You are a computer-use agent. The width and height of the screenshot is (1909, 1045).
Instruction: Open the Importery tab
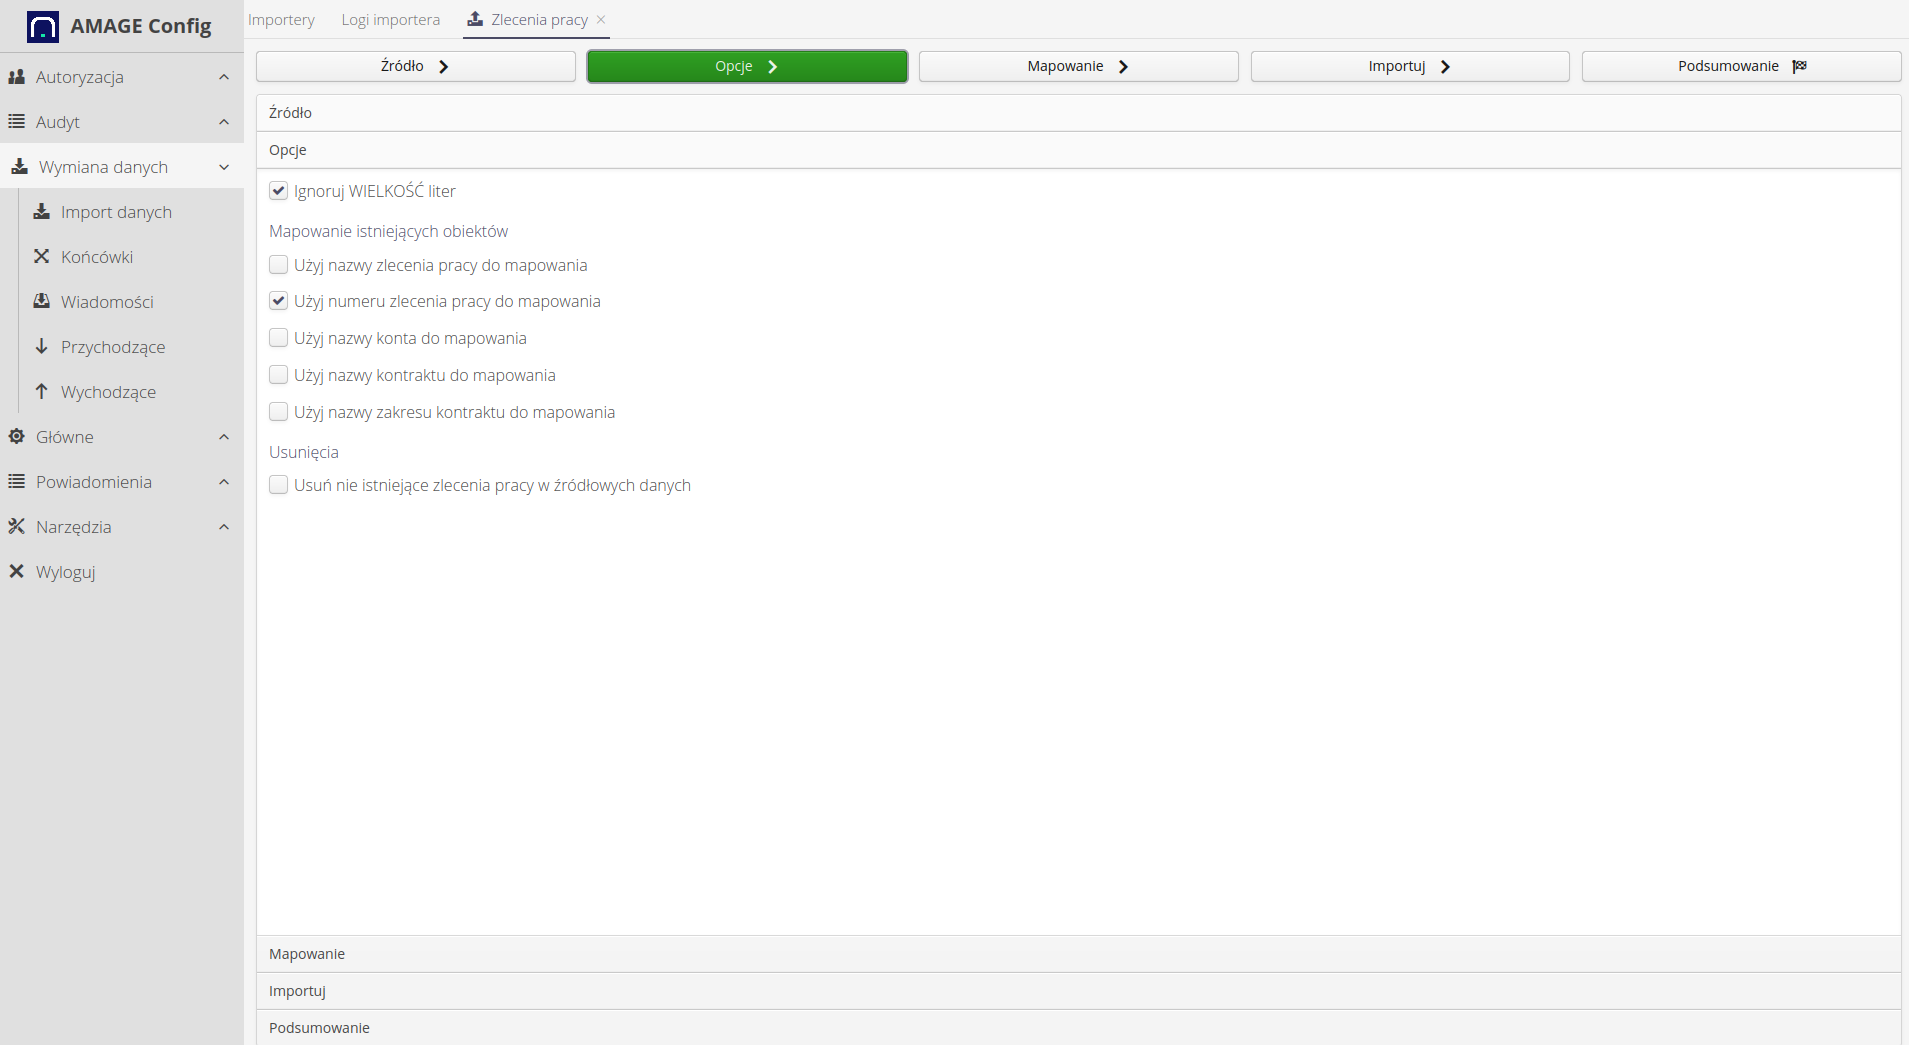(x=281, y=20)
